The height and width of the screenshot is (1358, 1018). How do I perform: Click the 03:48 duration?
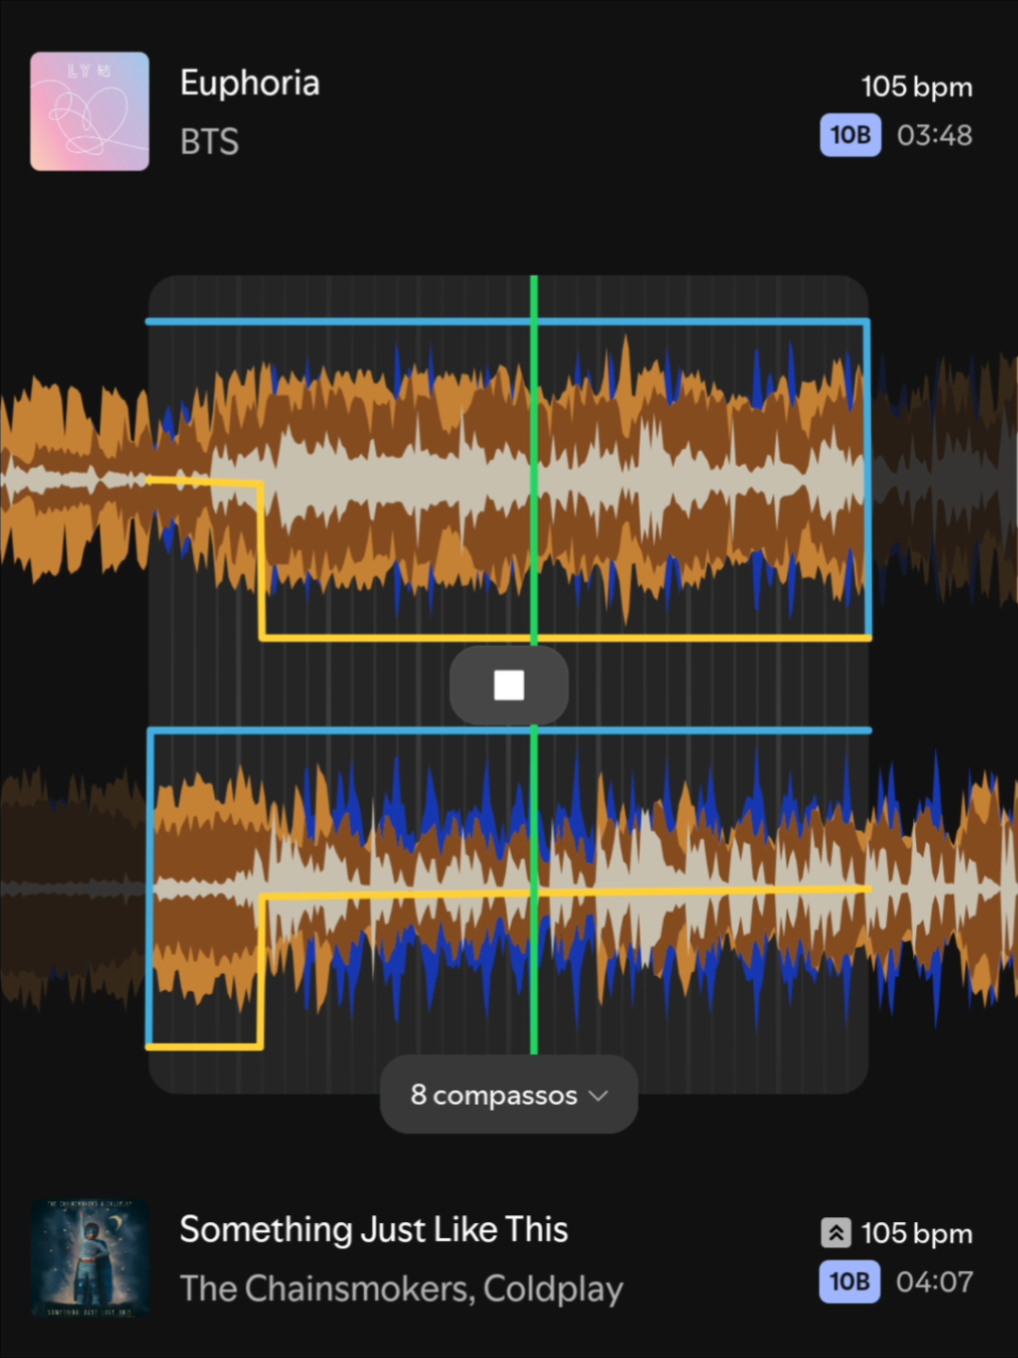click(x=935, y=135)
